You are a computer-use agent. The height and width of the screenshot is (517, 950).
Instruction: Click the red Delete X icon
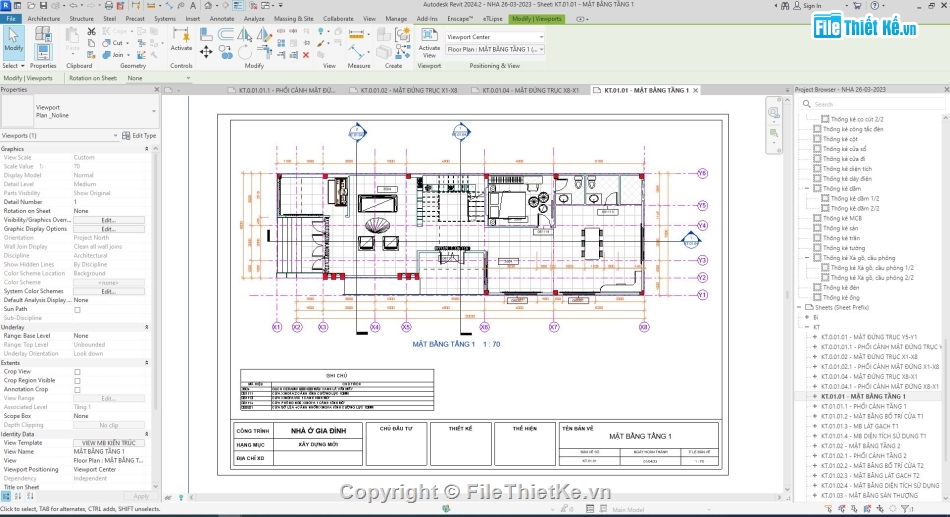(x=306, y=55)
